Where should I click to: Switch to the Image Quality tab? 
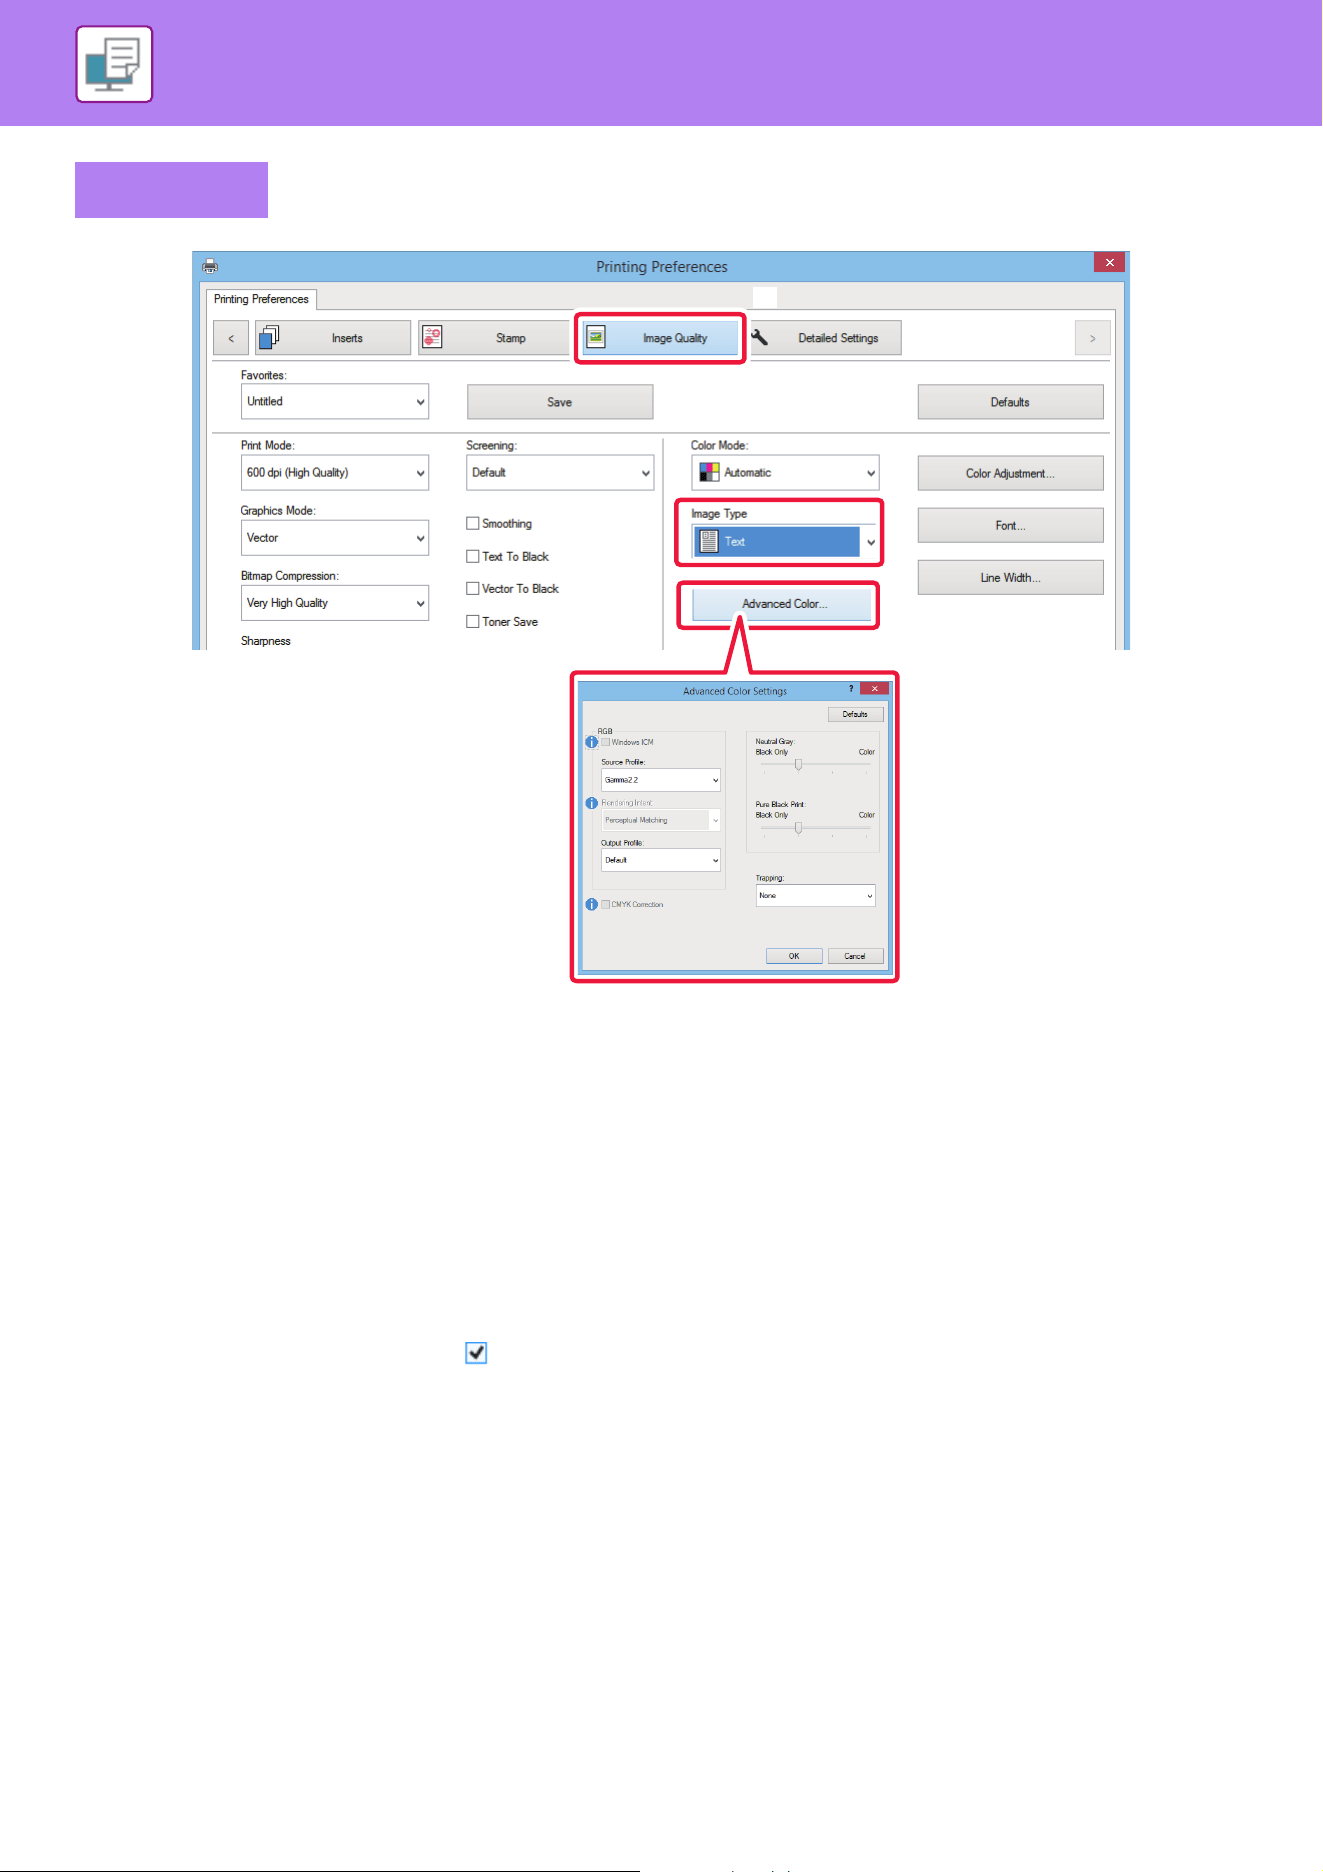pos(660,338)
